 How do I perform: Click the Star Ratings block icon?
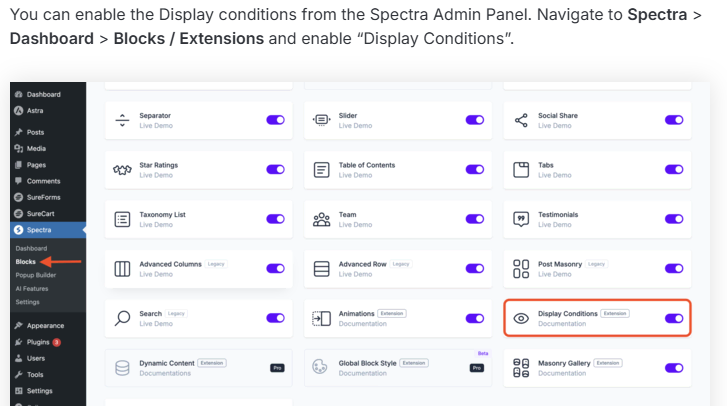pos(122,169)
